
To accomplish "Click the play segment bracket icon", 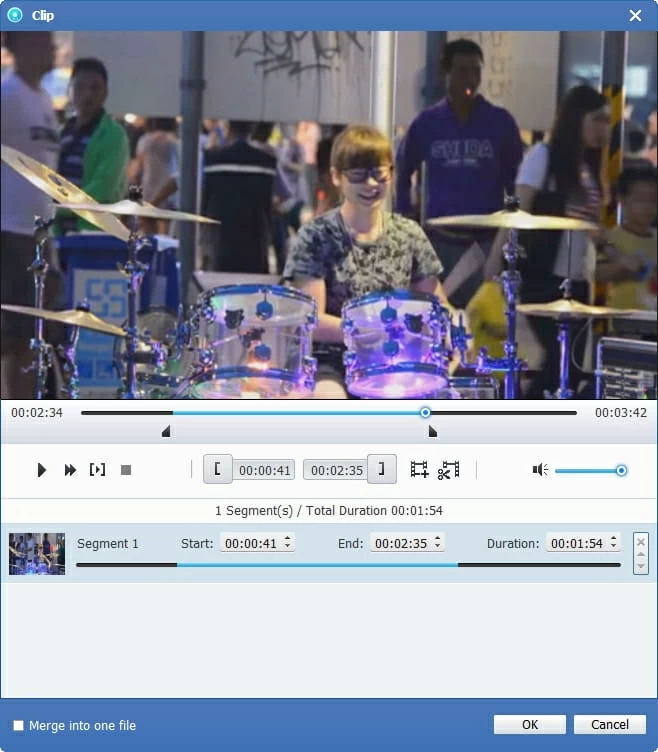I will coord(97,470).
